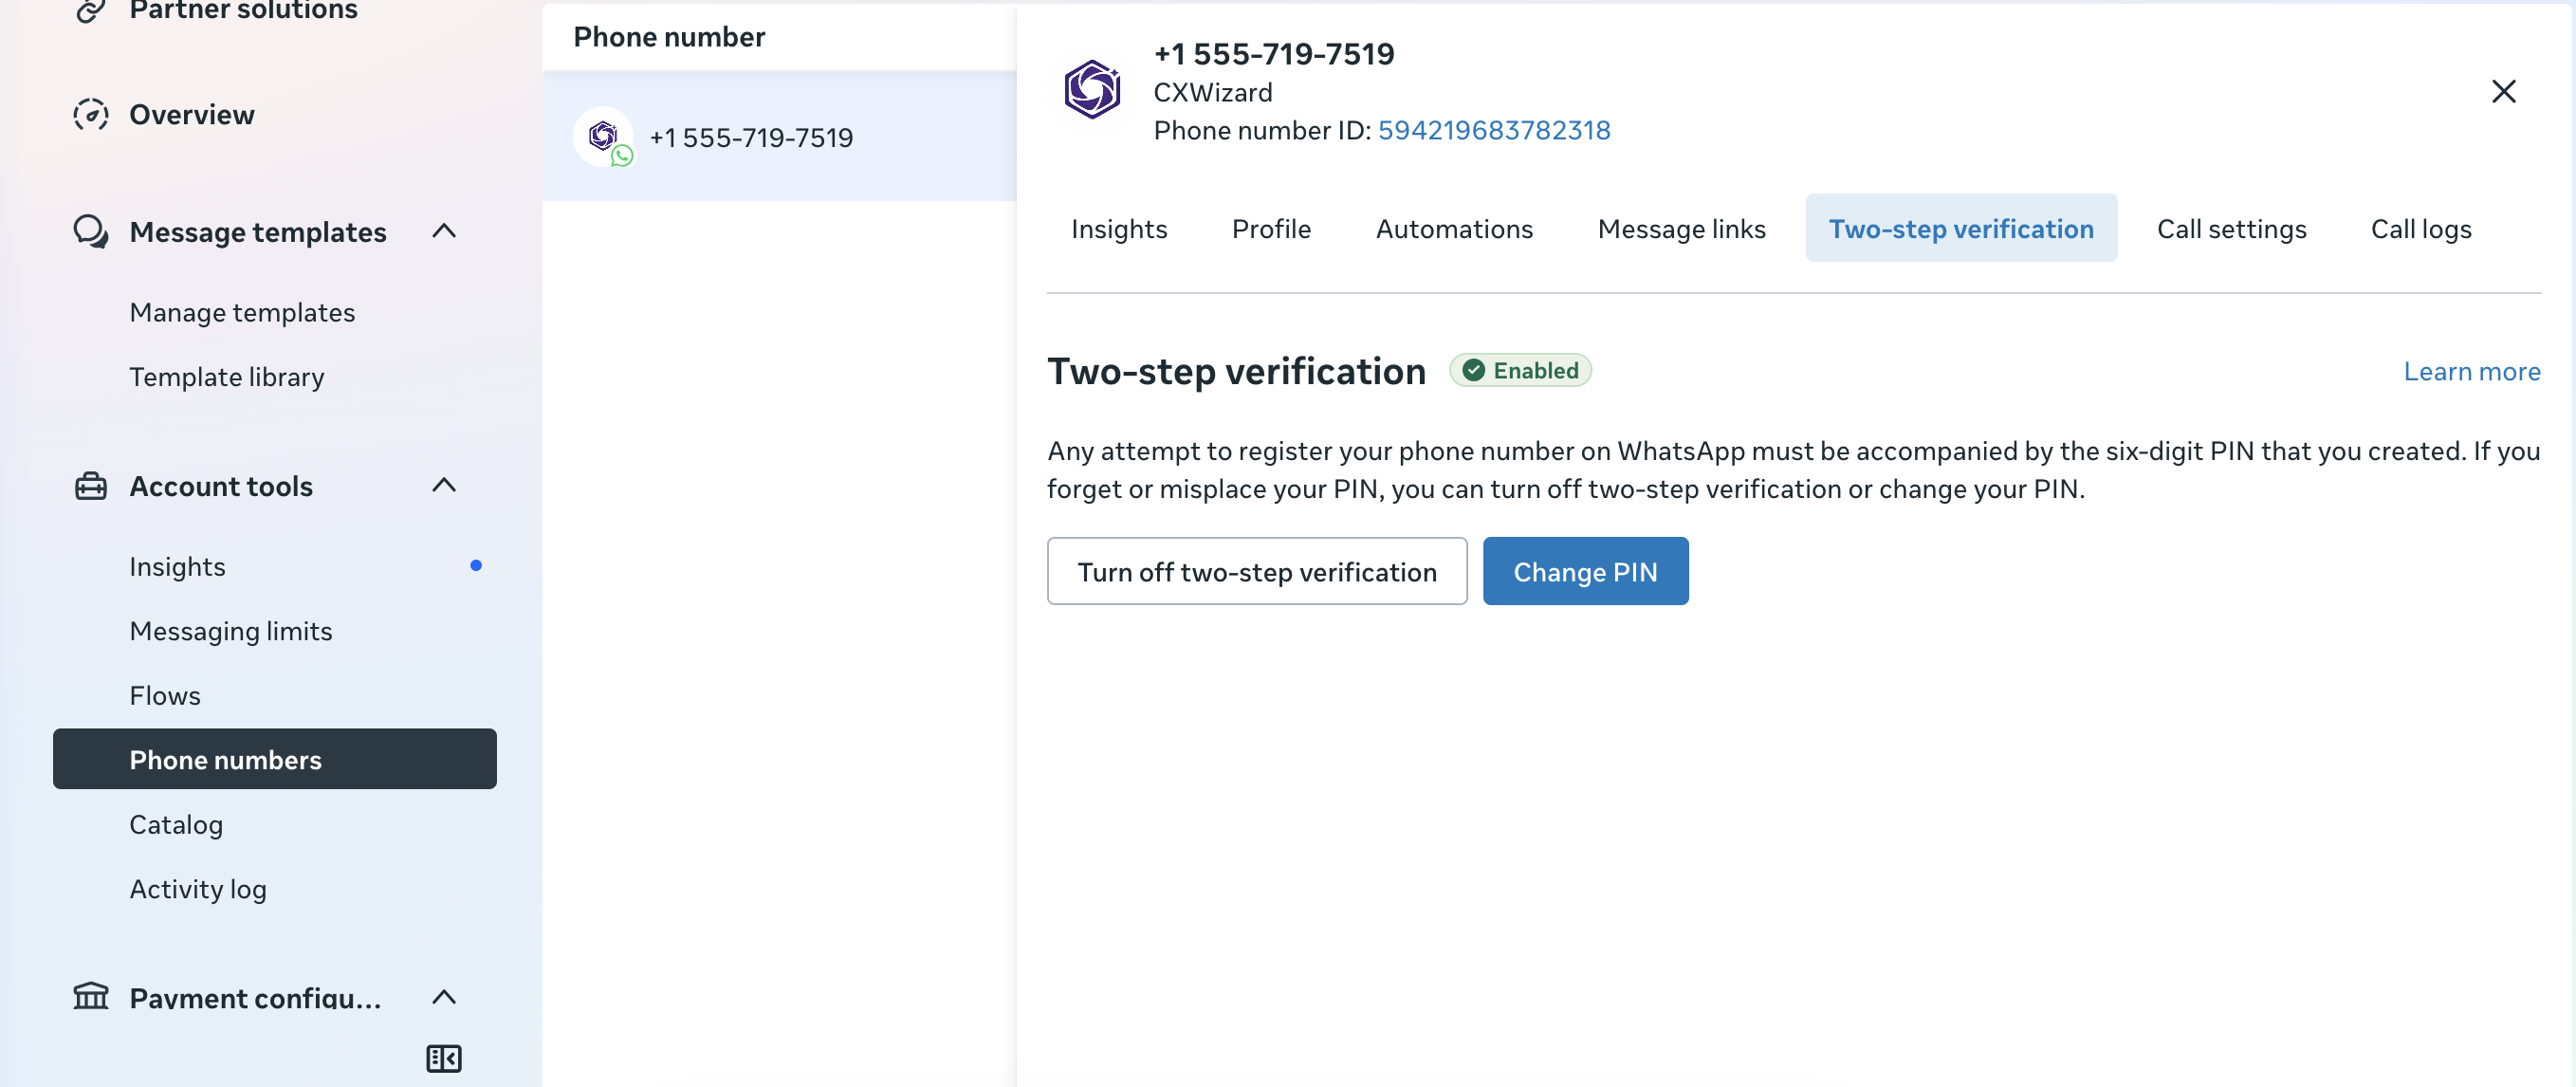Open Template library

(227, 377)
